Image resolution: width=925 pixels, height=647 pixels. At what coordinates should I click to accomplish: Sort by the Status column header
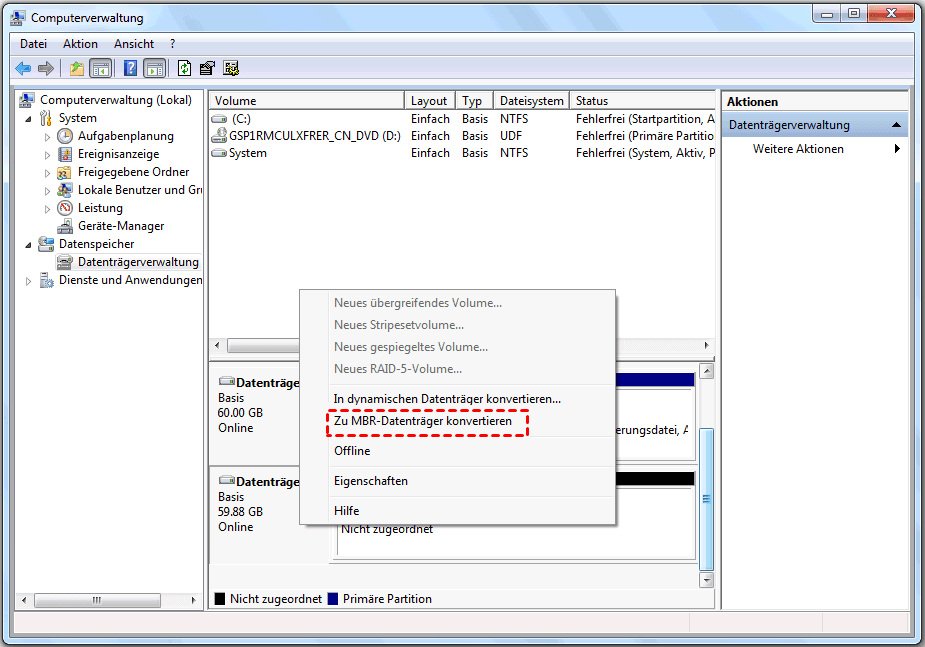tap(643, 101)
